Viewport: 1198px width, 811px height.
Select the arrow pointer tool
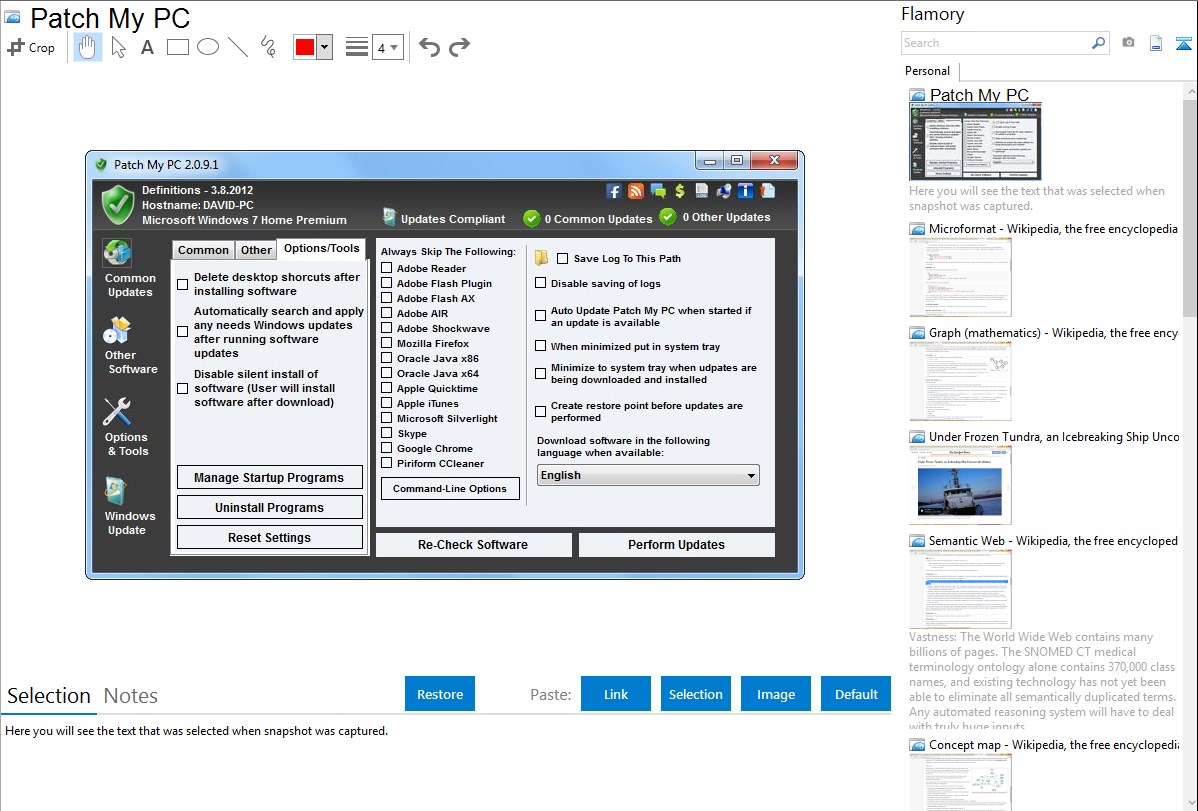118,47
